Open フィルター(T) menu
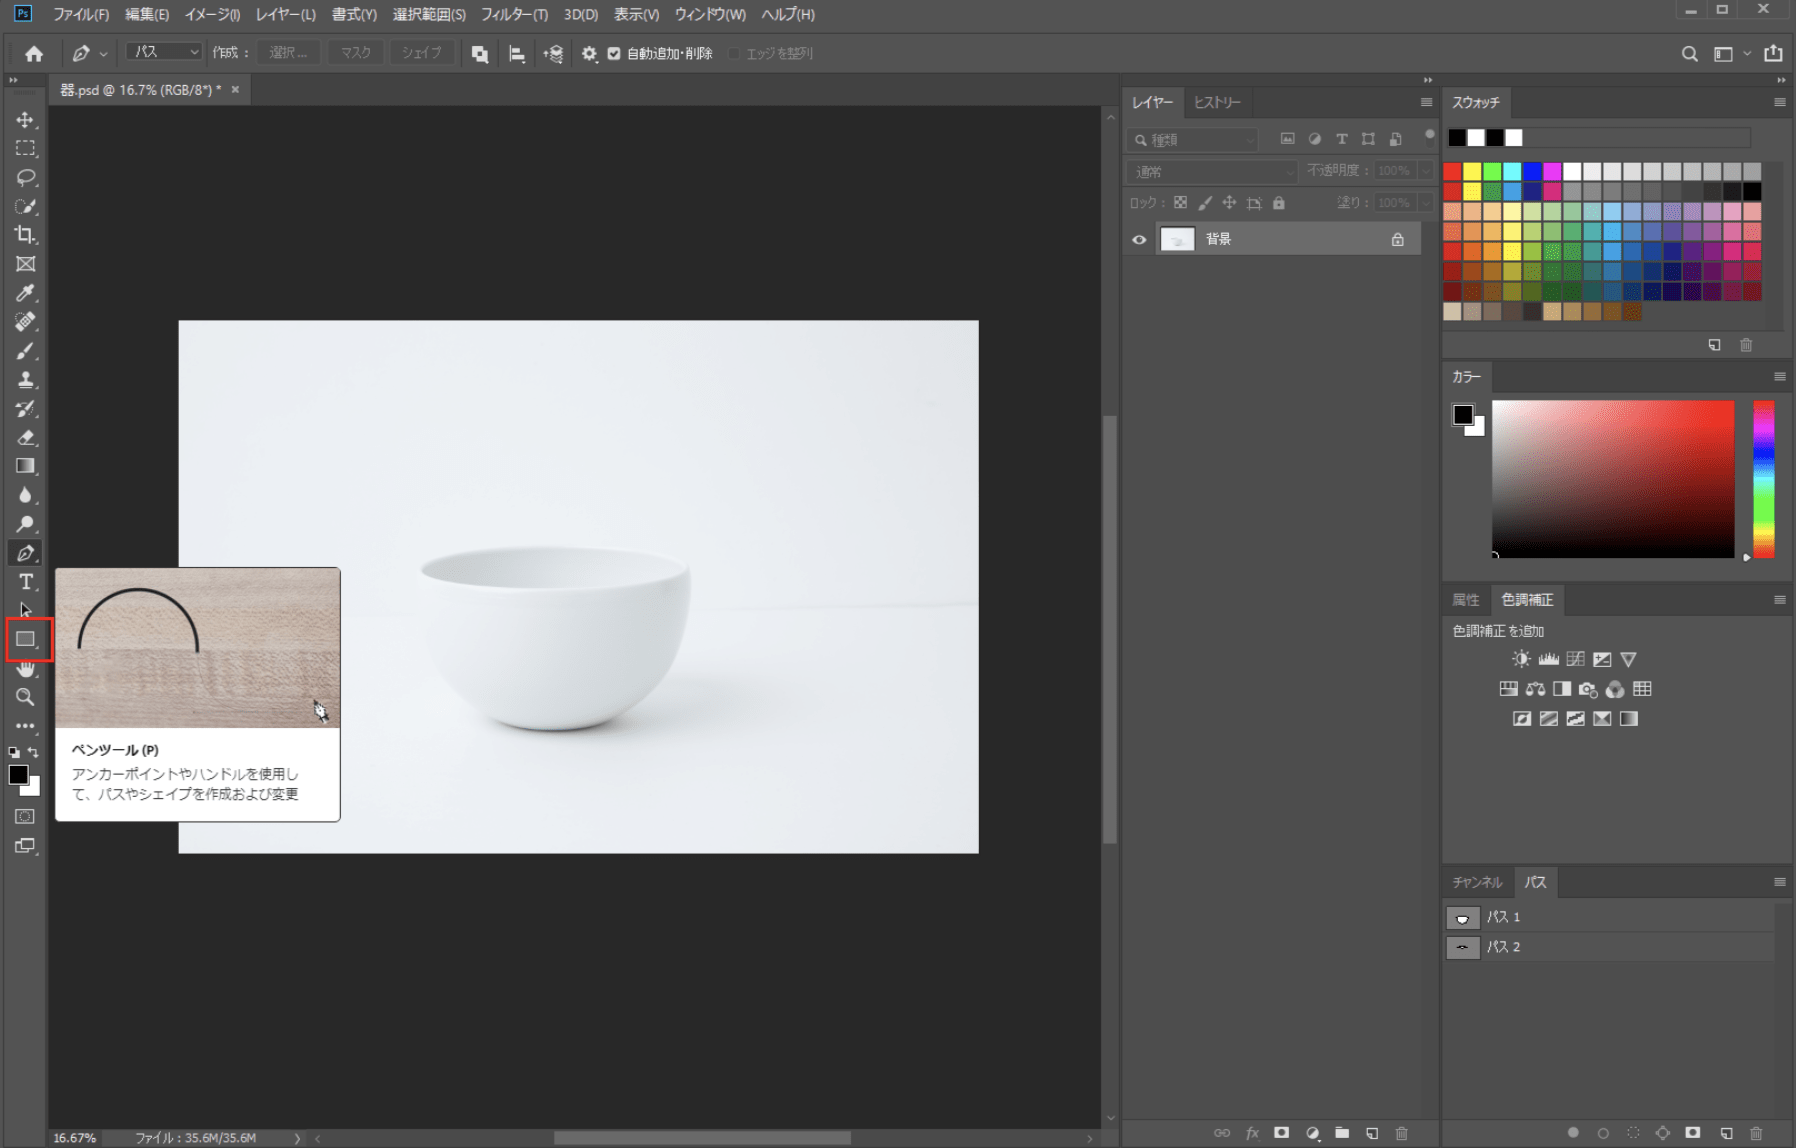Screen dimensions: 1796x1148 [x=514, y=15]
